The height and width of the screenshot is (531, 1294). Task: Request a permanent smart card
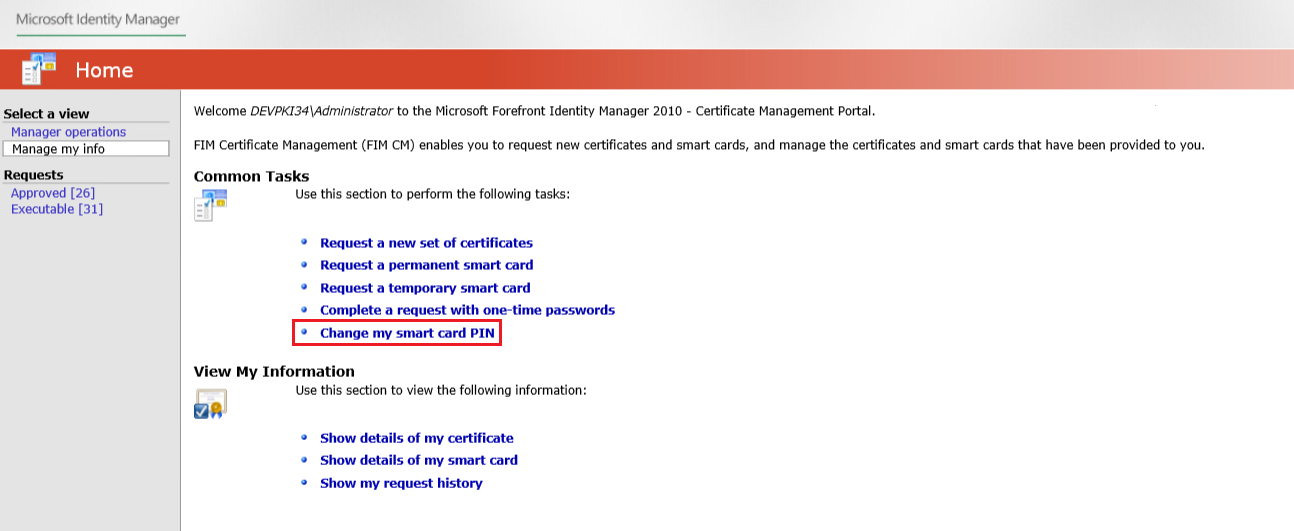[x=426, y=265]
